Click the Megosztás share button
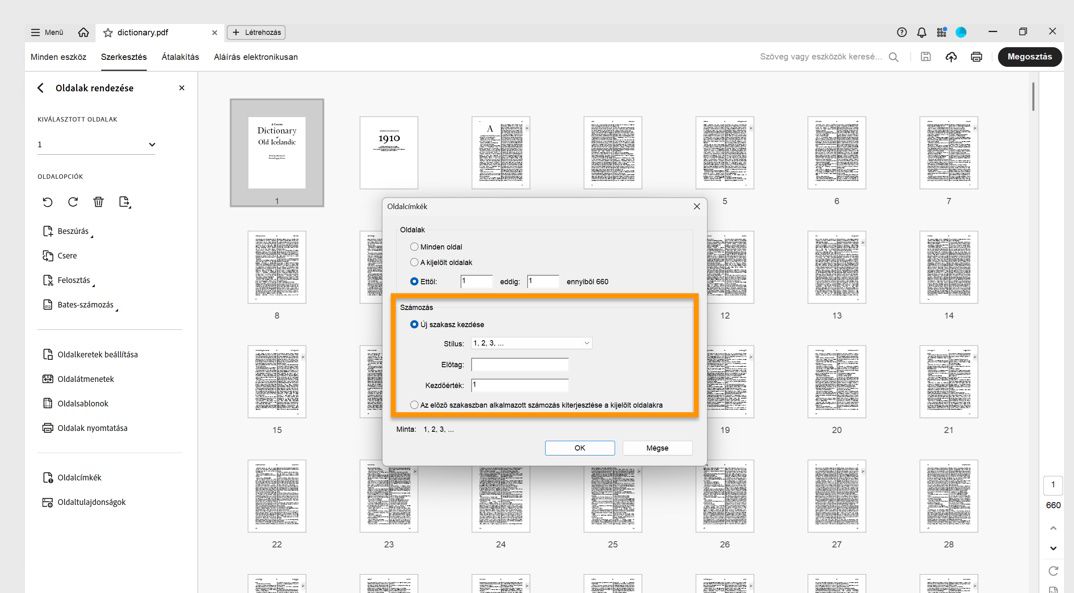Screen dimensions: 1074x593 1029,57
